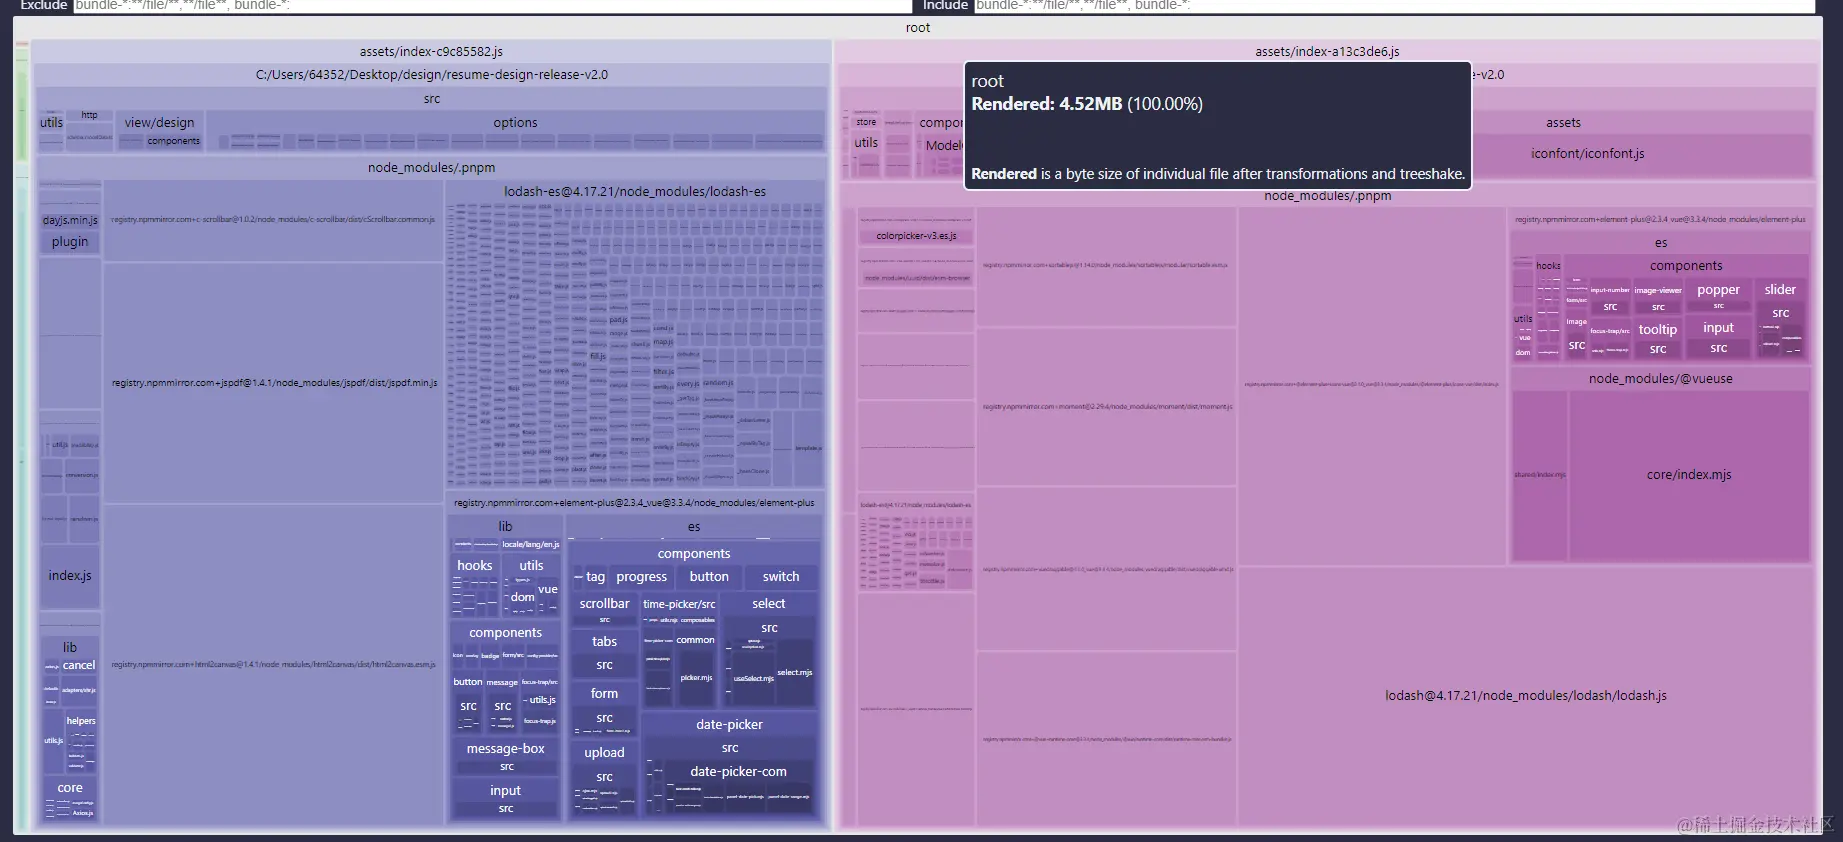
Task: Select the popper component block
Action: 1719,290
